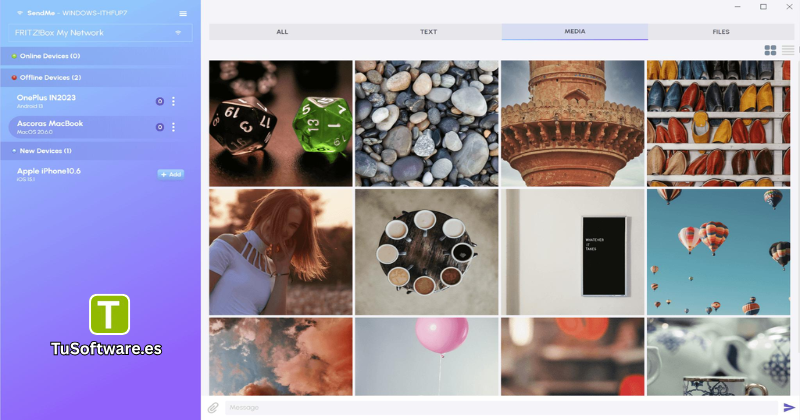This screenshot has width=800, height=420.
Task: Open the three-dot menu for OnePlus IN2023
Action: click(173, 101)
